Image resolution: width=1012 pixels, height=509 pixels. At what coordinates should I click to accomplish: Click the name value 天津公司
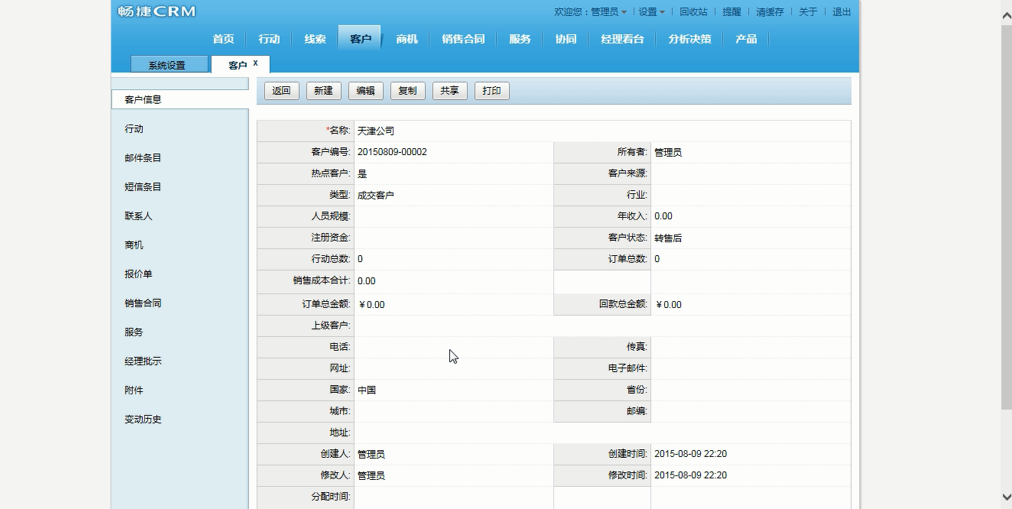pyautogui.click(x=376, y=131)
